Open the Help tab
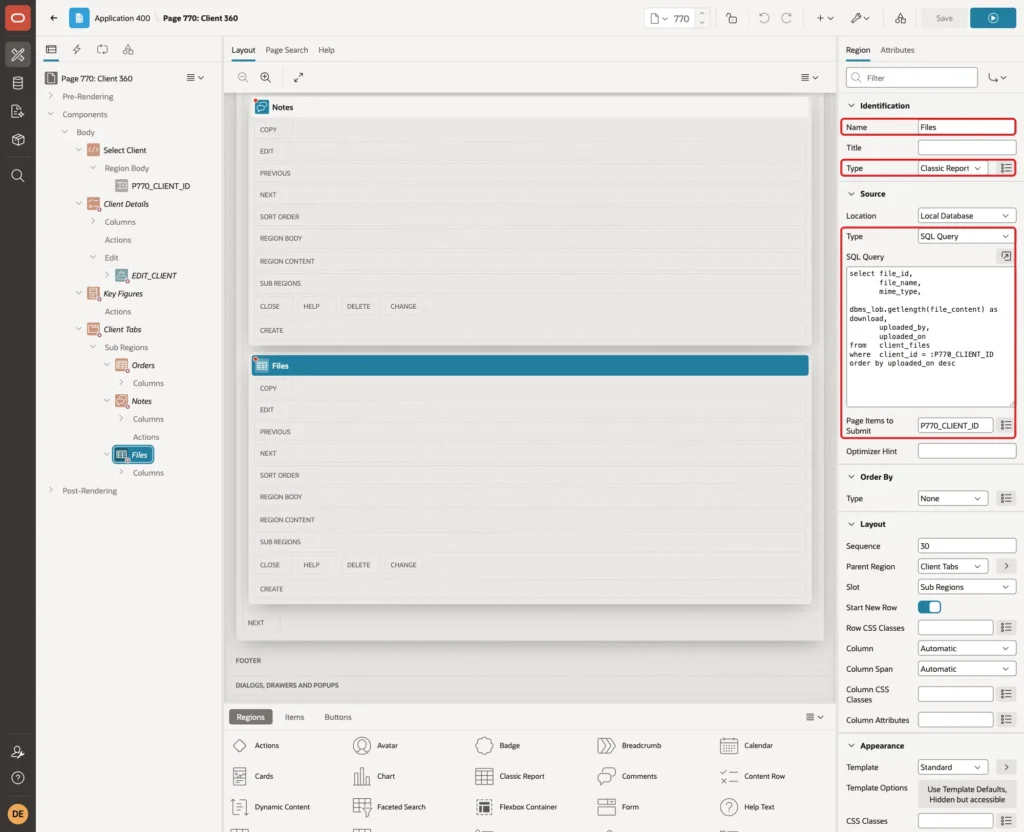The width and height of the screenshot is (1024, 832). coord(326,50)
